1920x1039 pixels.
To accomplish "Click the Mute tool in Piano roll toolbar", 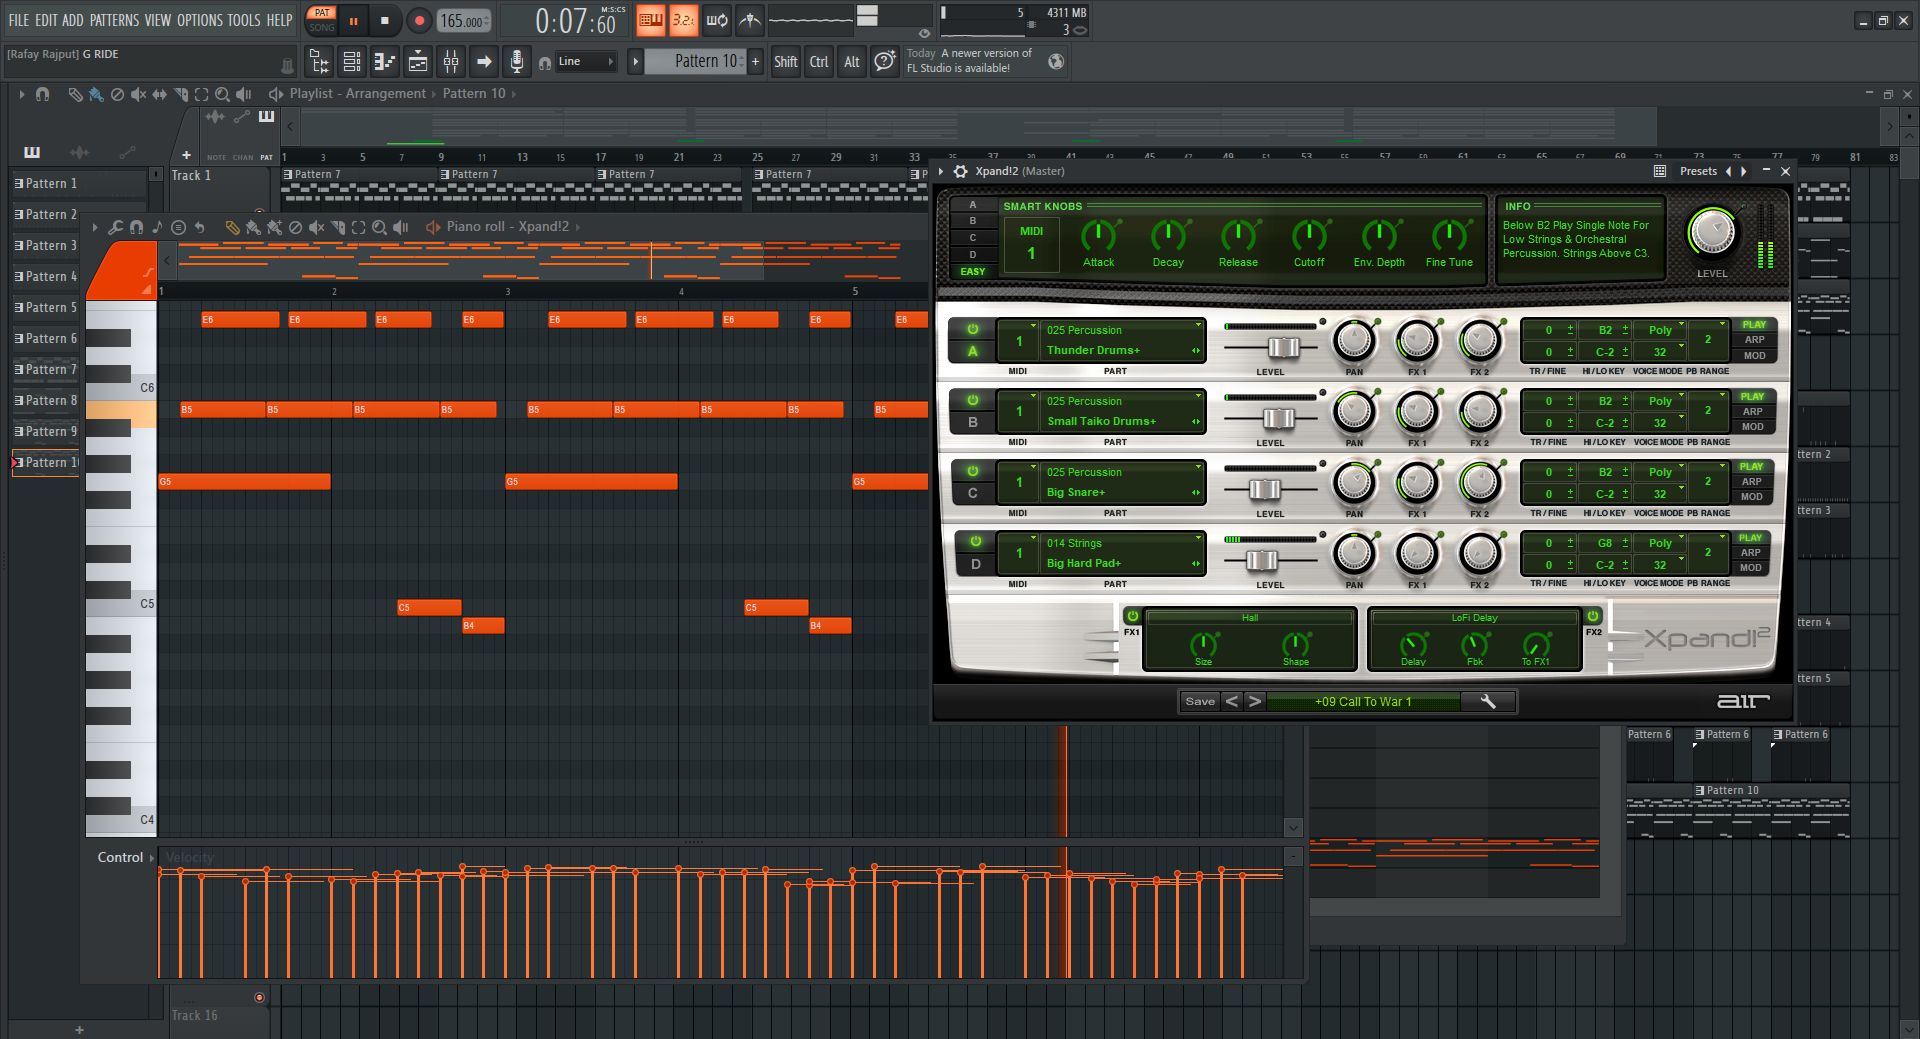I will click(x=316, y=228).
